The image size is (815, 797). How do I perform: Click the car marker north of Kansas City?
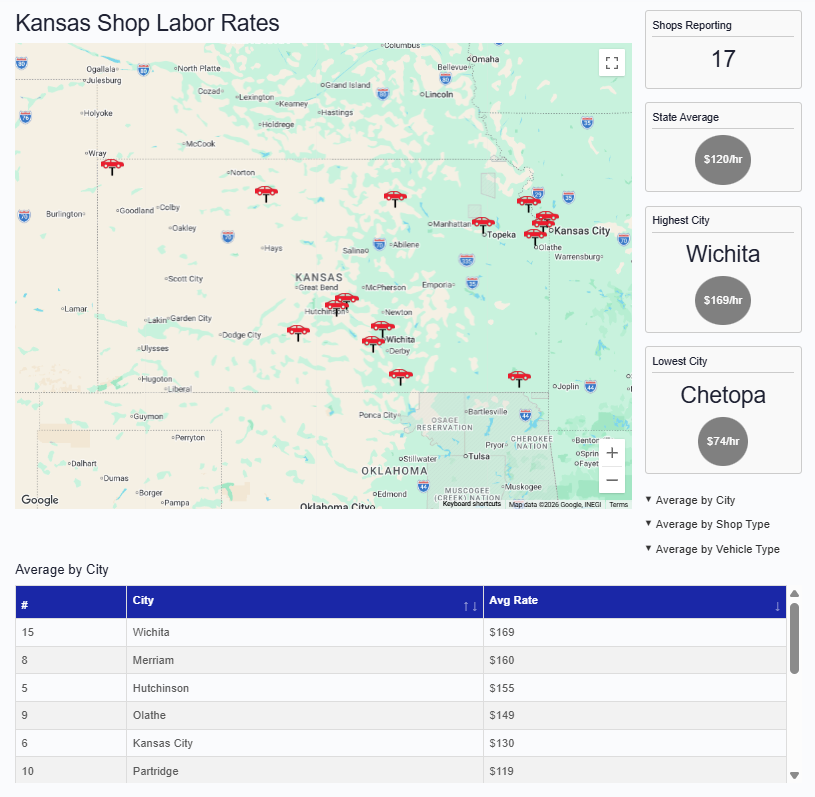(529, 204)
